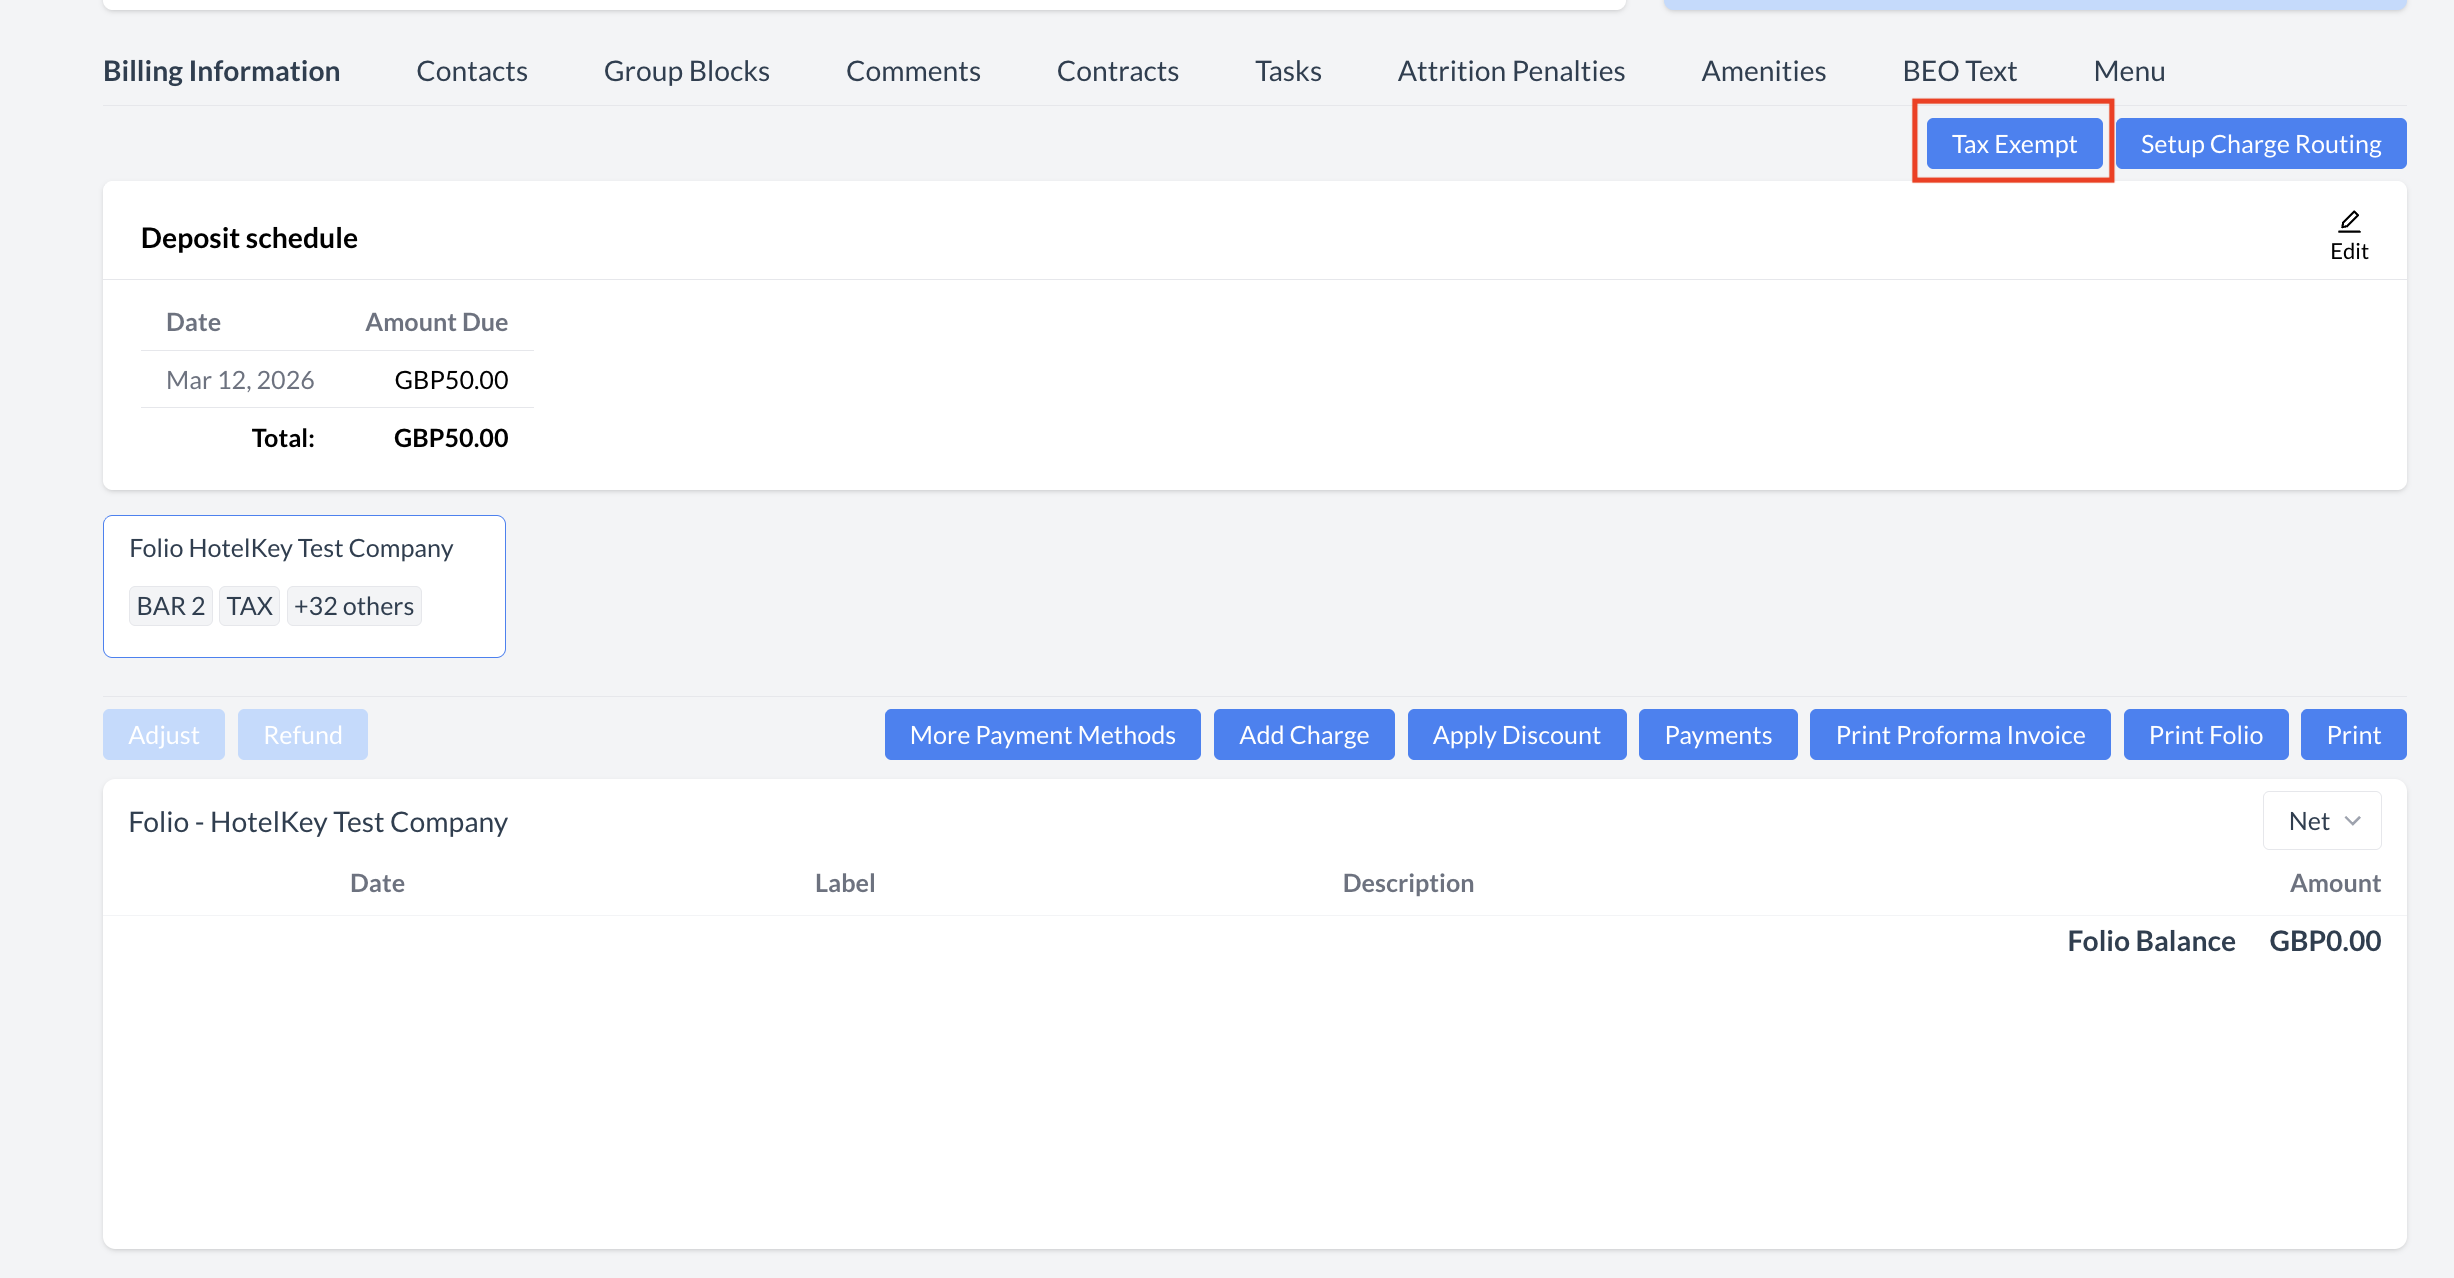Open More Payment Methods
2454x1278 pixels.
[1042, 735]
